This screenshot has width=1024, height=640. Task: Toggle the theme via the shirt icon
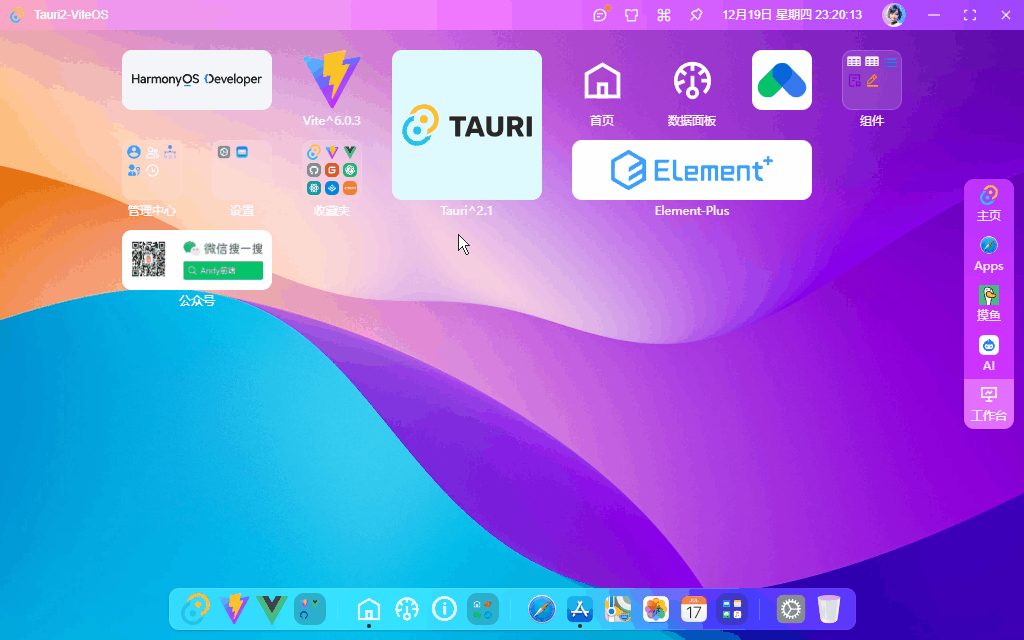tap(631, 14)
